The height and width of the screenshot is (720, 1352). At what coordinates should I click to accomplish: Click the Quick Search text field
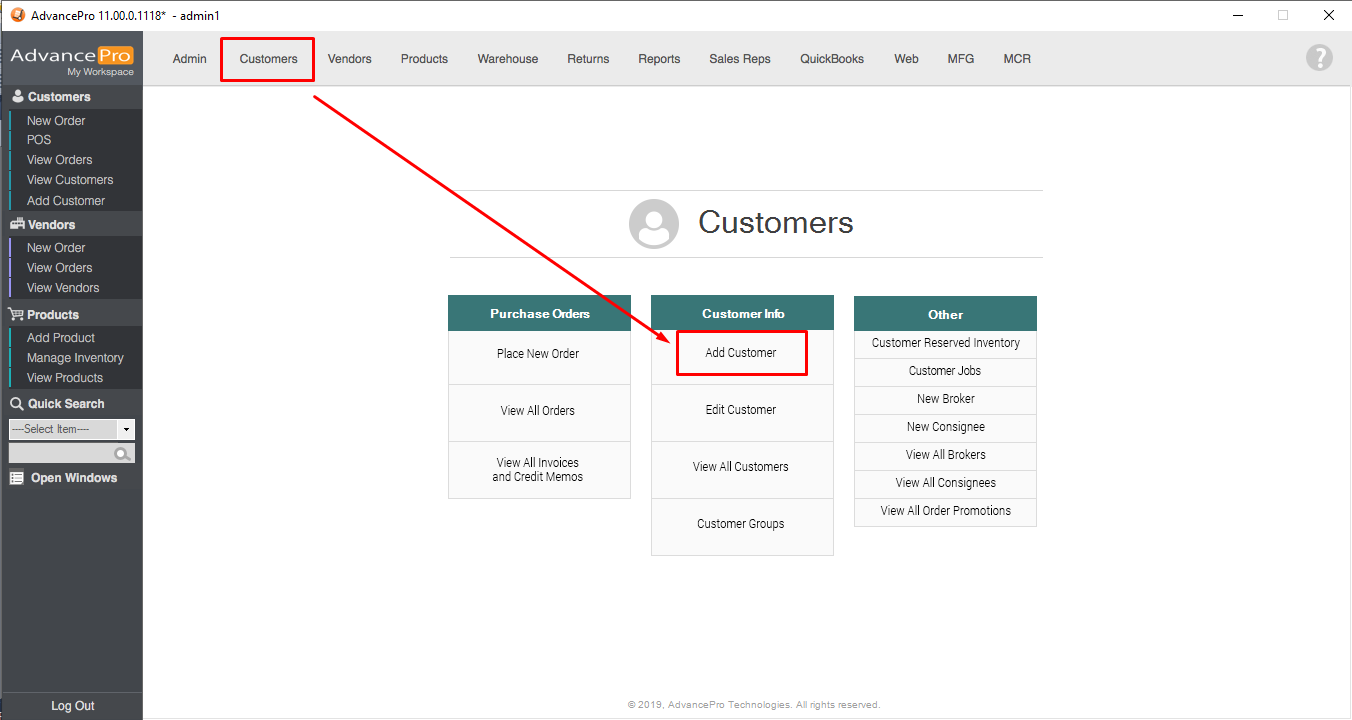pos(60,454)
